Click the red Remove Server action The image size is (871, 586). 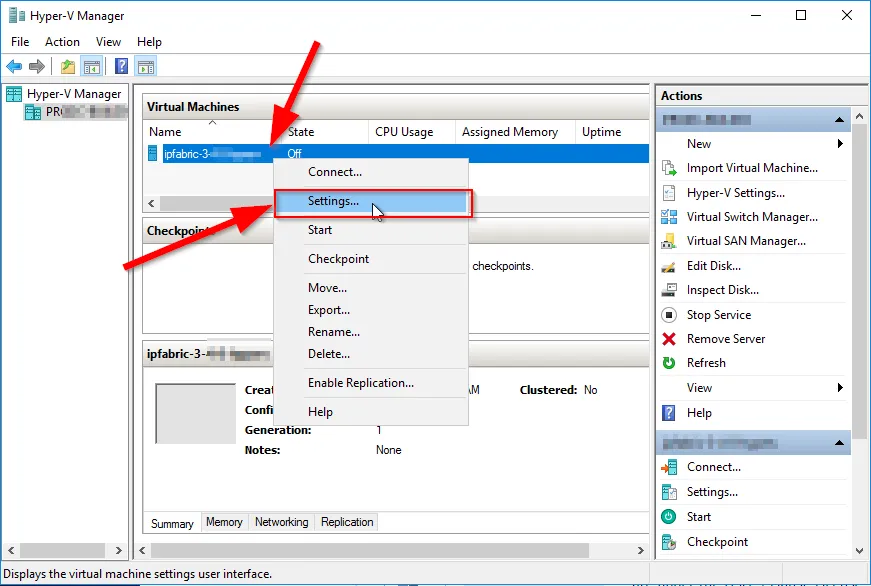tap(725, 339)
